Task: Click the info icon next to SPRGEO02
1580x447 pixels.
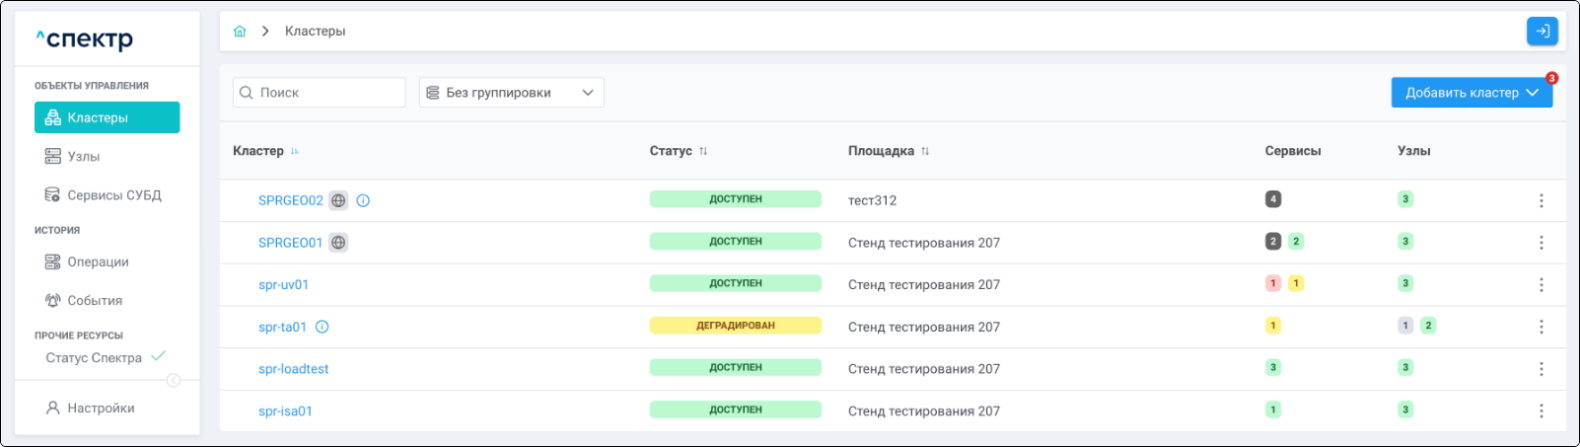Action: 363,200
